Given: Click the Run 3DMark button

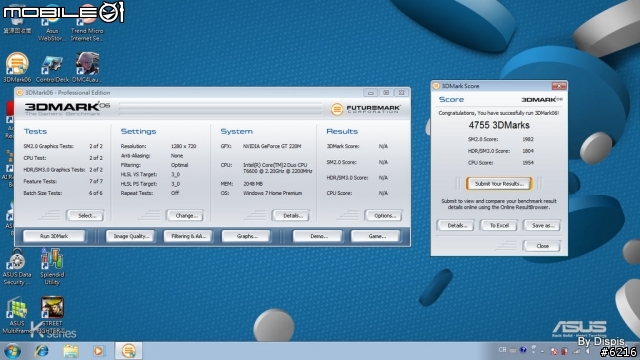Looking at the screenshot, I should click(x=54, y=236).
